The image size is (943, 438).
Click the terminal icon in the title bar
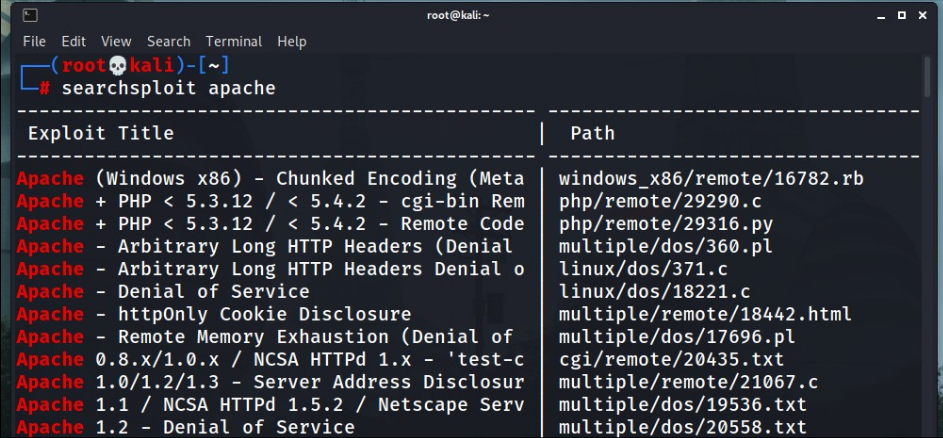coord(29,15)
